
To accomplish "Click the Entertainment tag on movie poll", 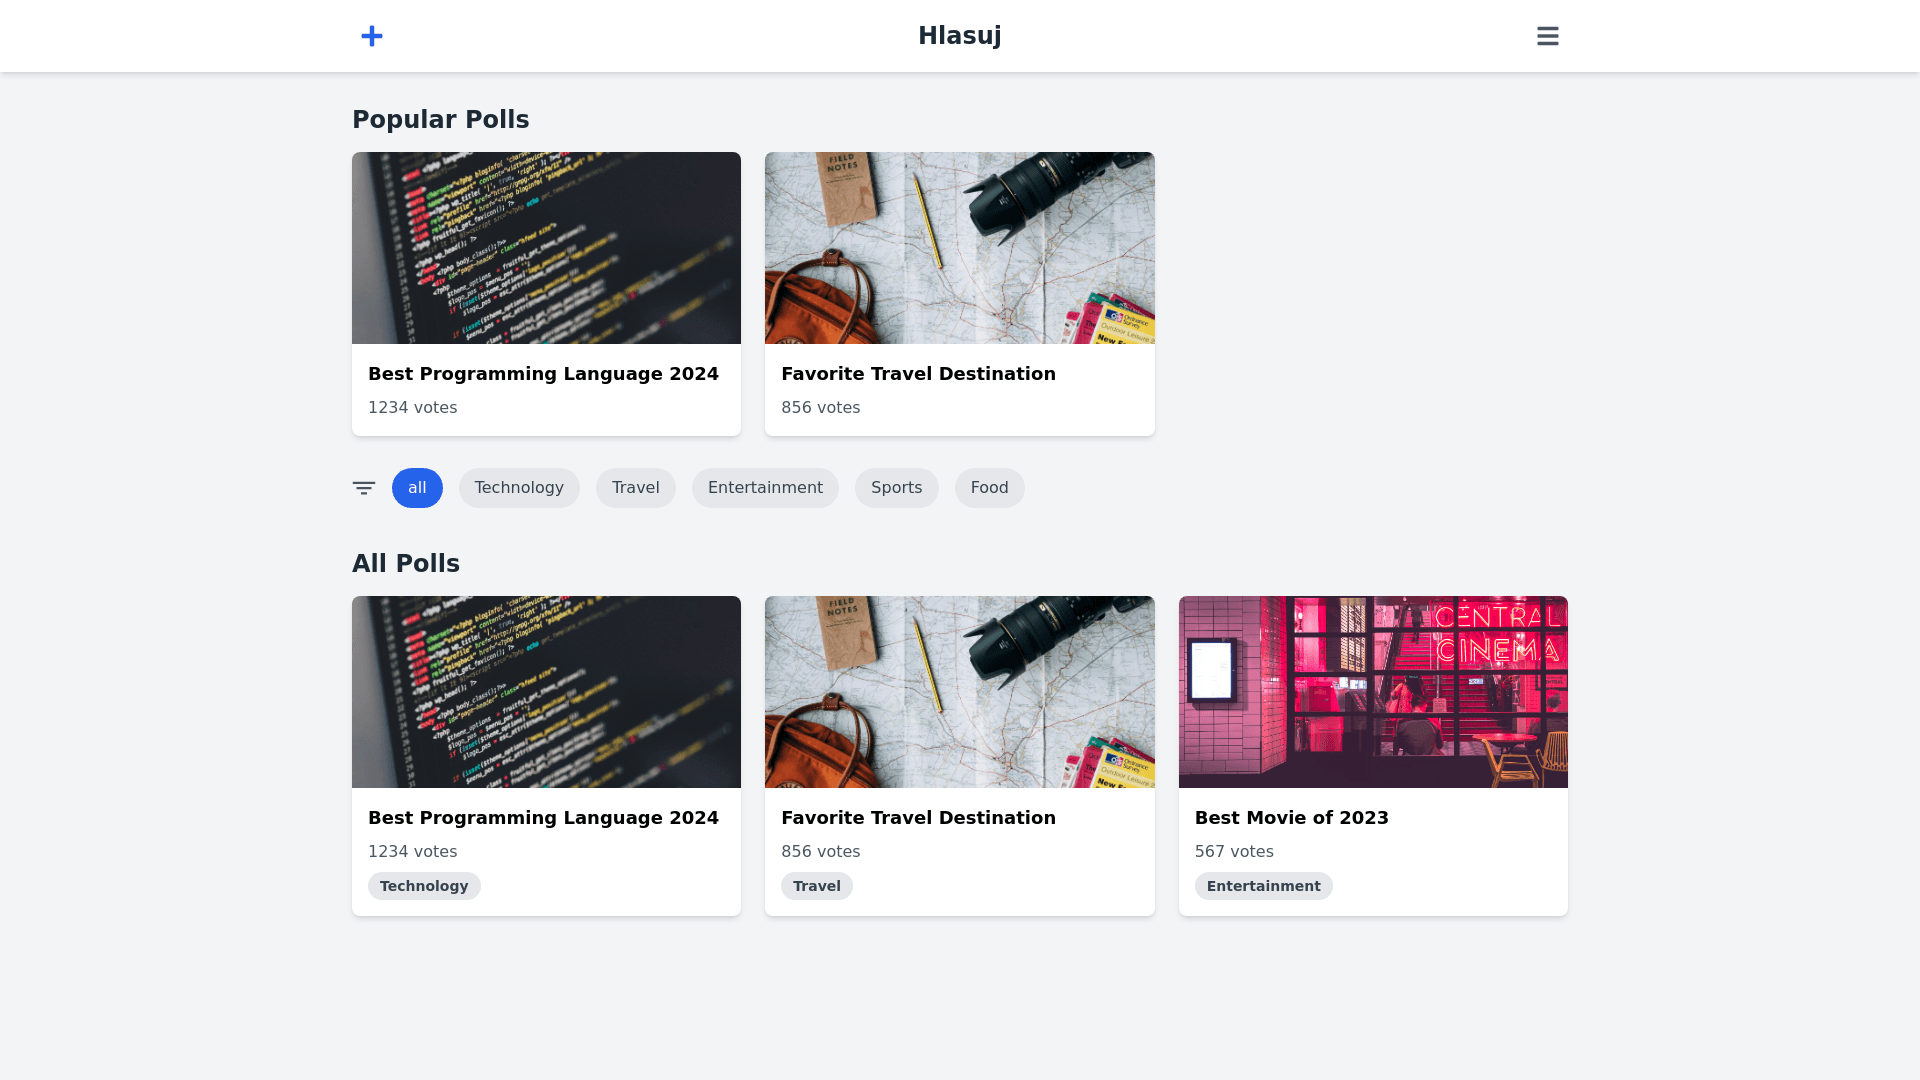I will (x=1263, y=886).
